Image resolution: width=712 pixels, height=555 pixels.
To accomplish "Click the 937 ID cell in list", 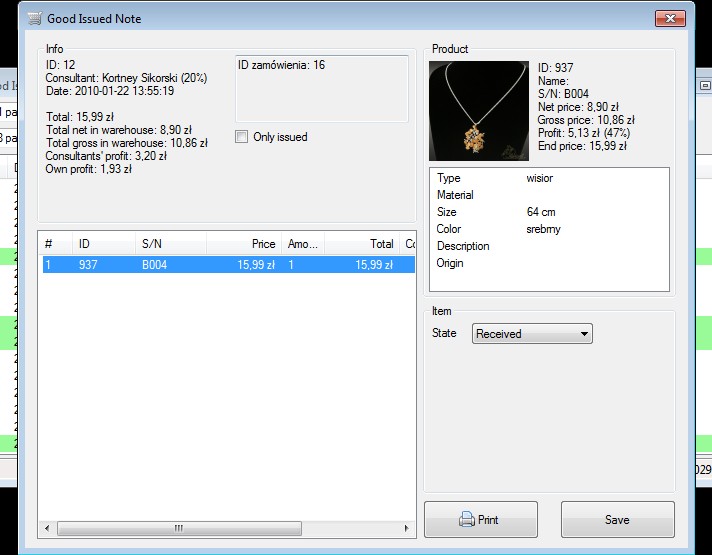I will coord(88,265).
